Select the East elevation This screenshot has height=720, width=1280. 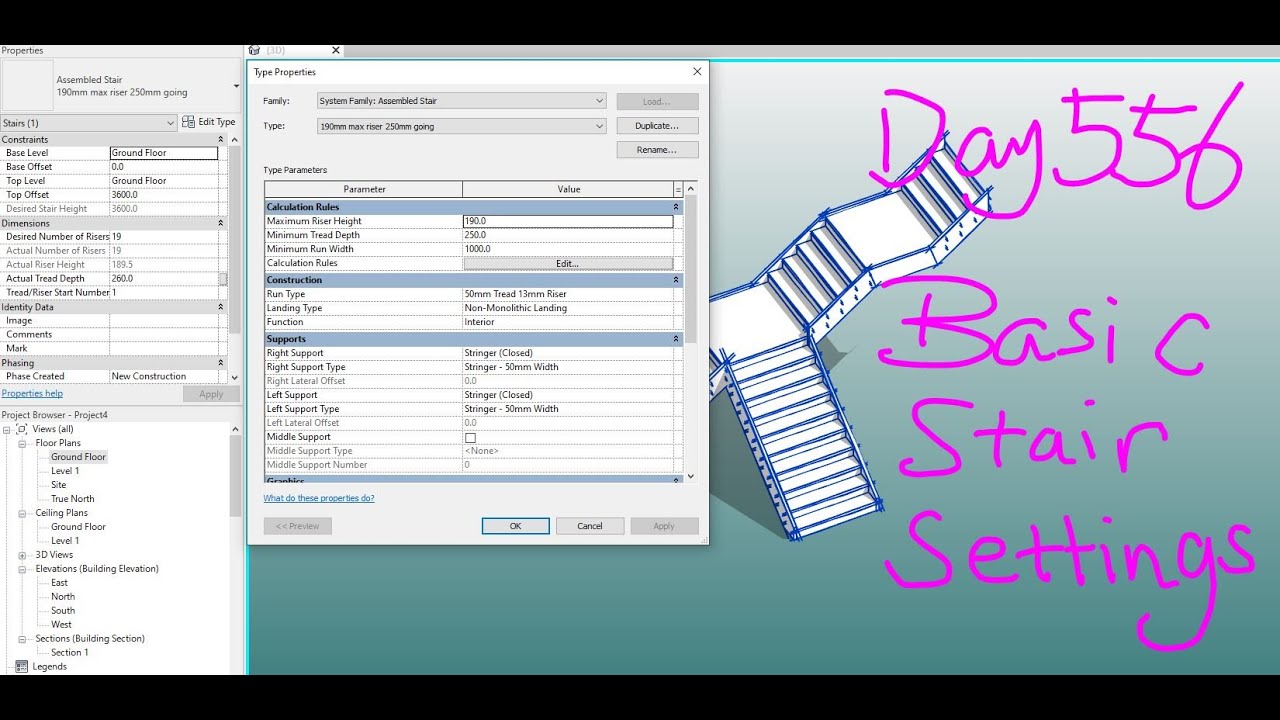(60, 583)
